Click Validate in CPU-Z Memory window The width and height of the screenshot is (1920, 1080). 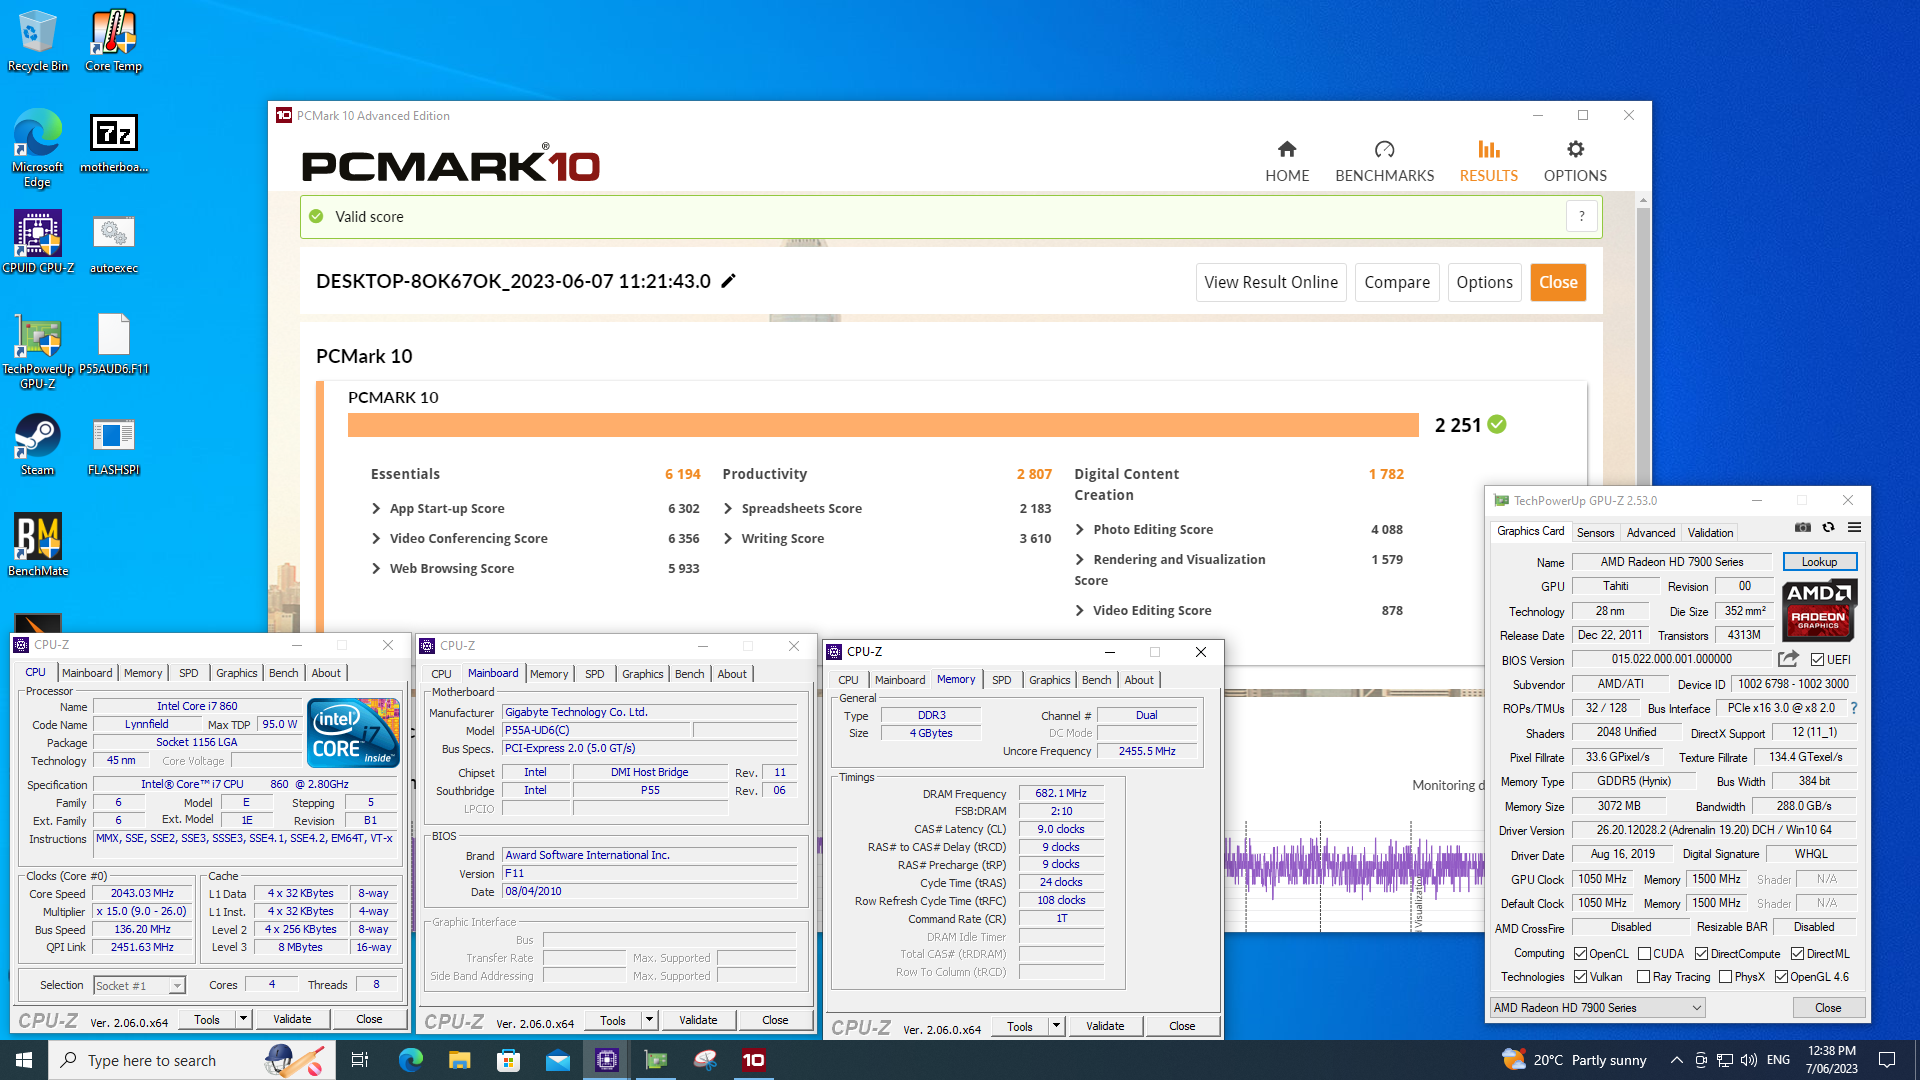[x=1105, y=1026]
